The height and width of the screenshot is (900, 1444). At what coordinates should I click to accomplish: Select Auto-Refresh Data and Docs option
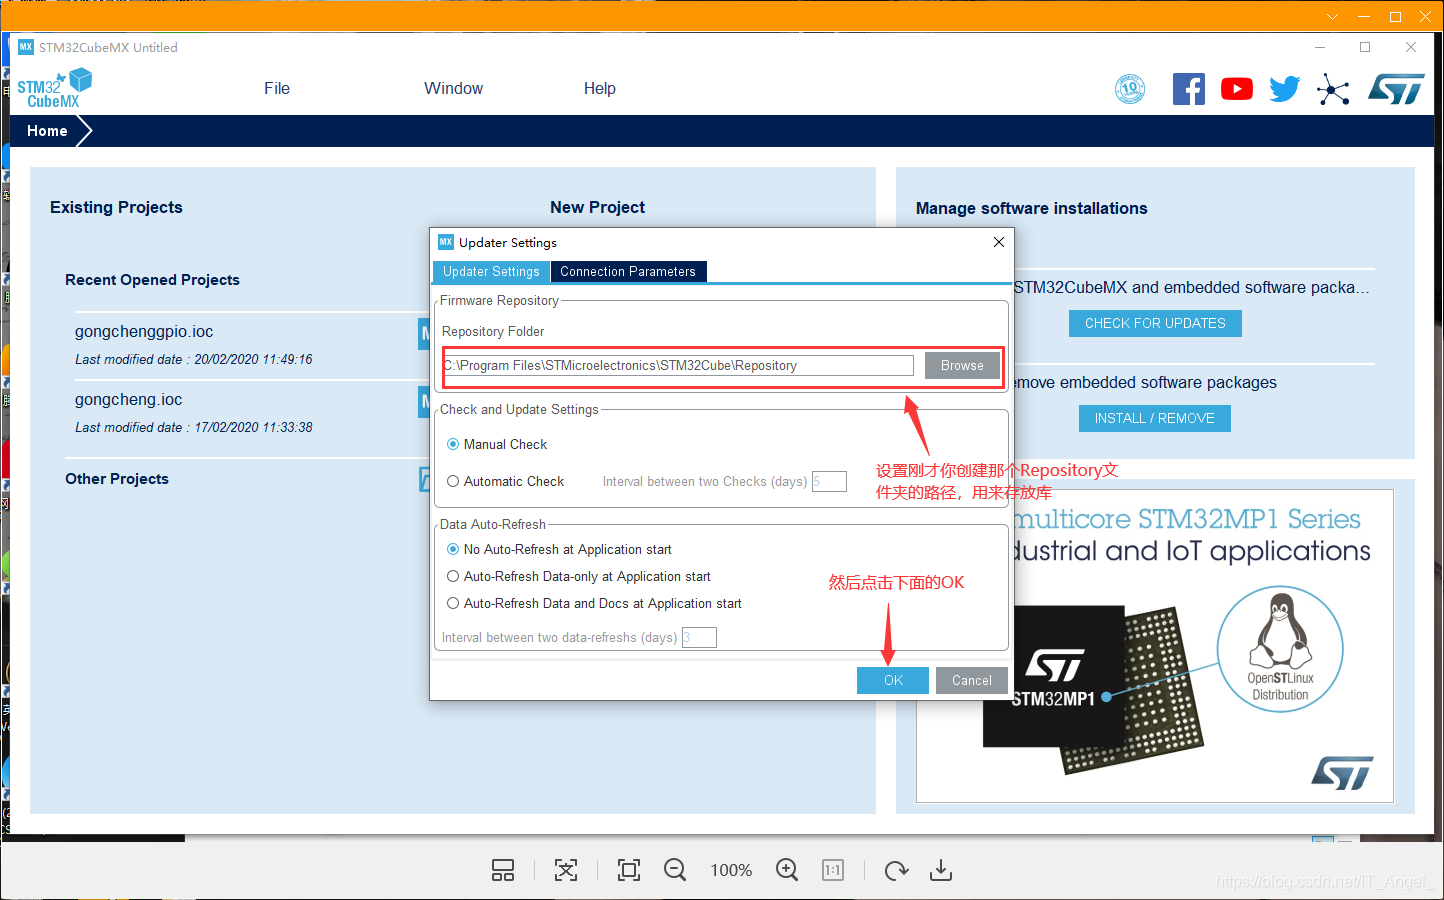click(453, 603)
